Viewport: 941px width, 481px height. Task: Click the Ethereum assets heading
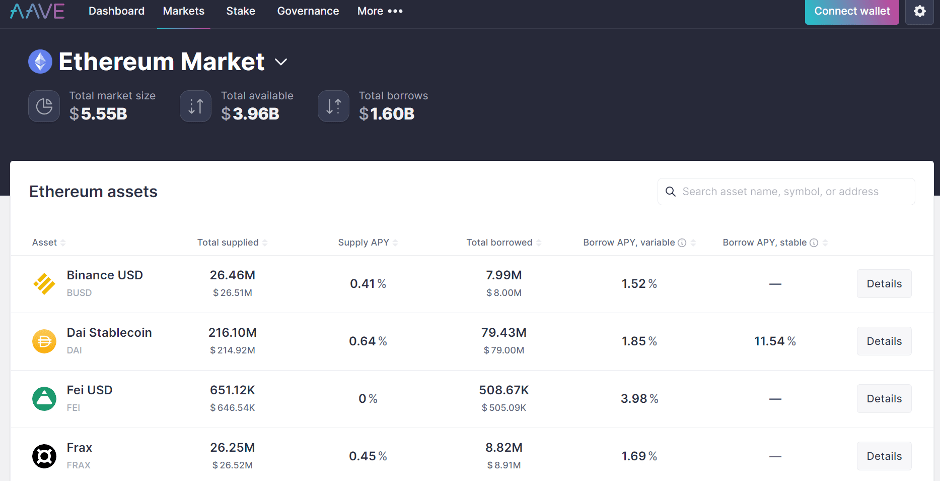pyautogui.click(x=93, y=192)
